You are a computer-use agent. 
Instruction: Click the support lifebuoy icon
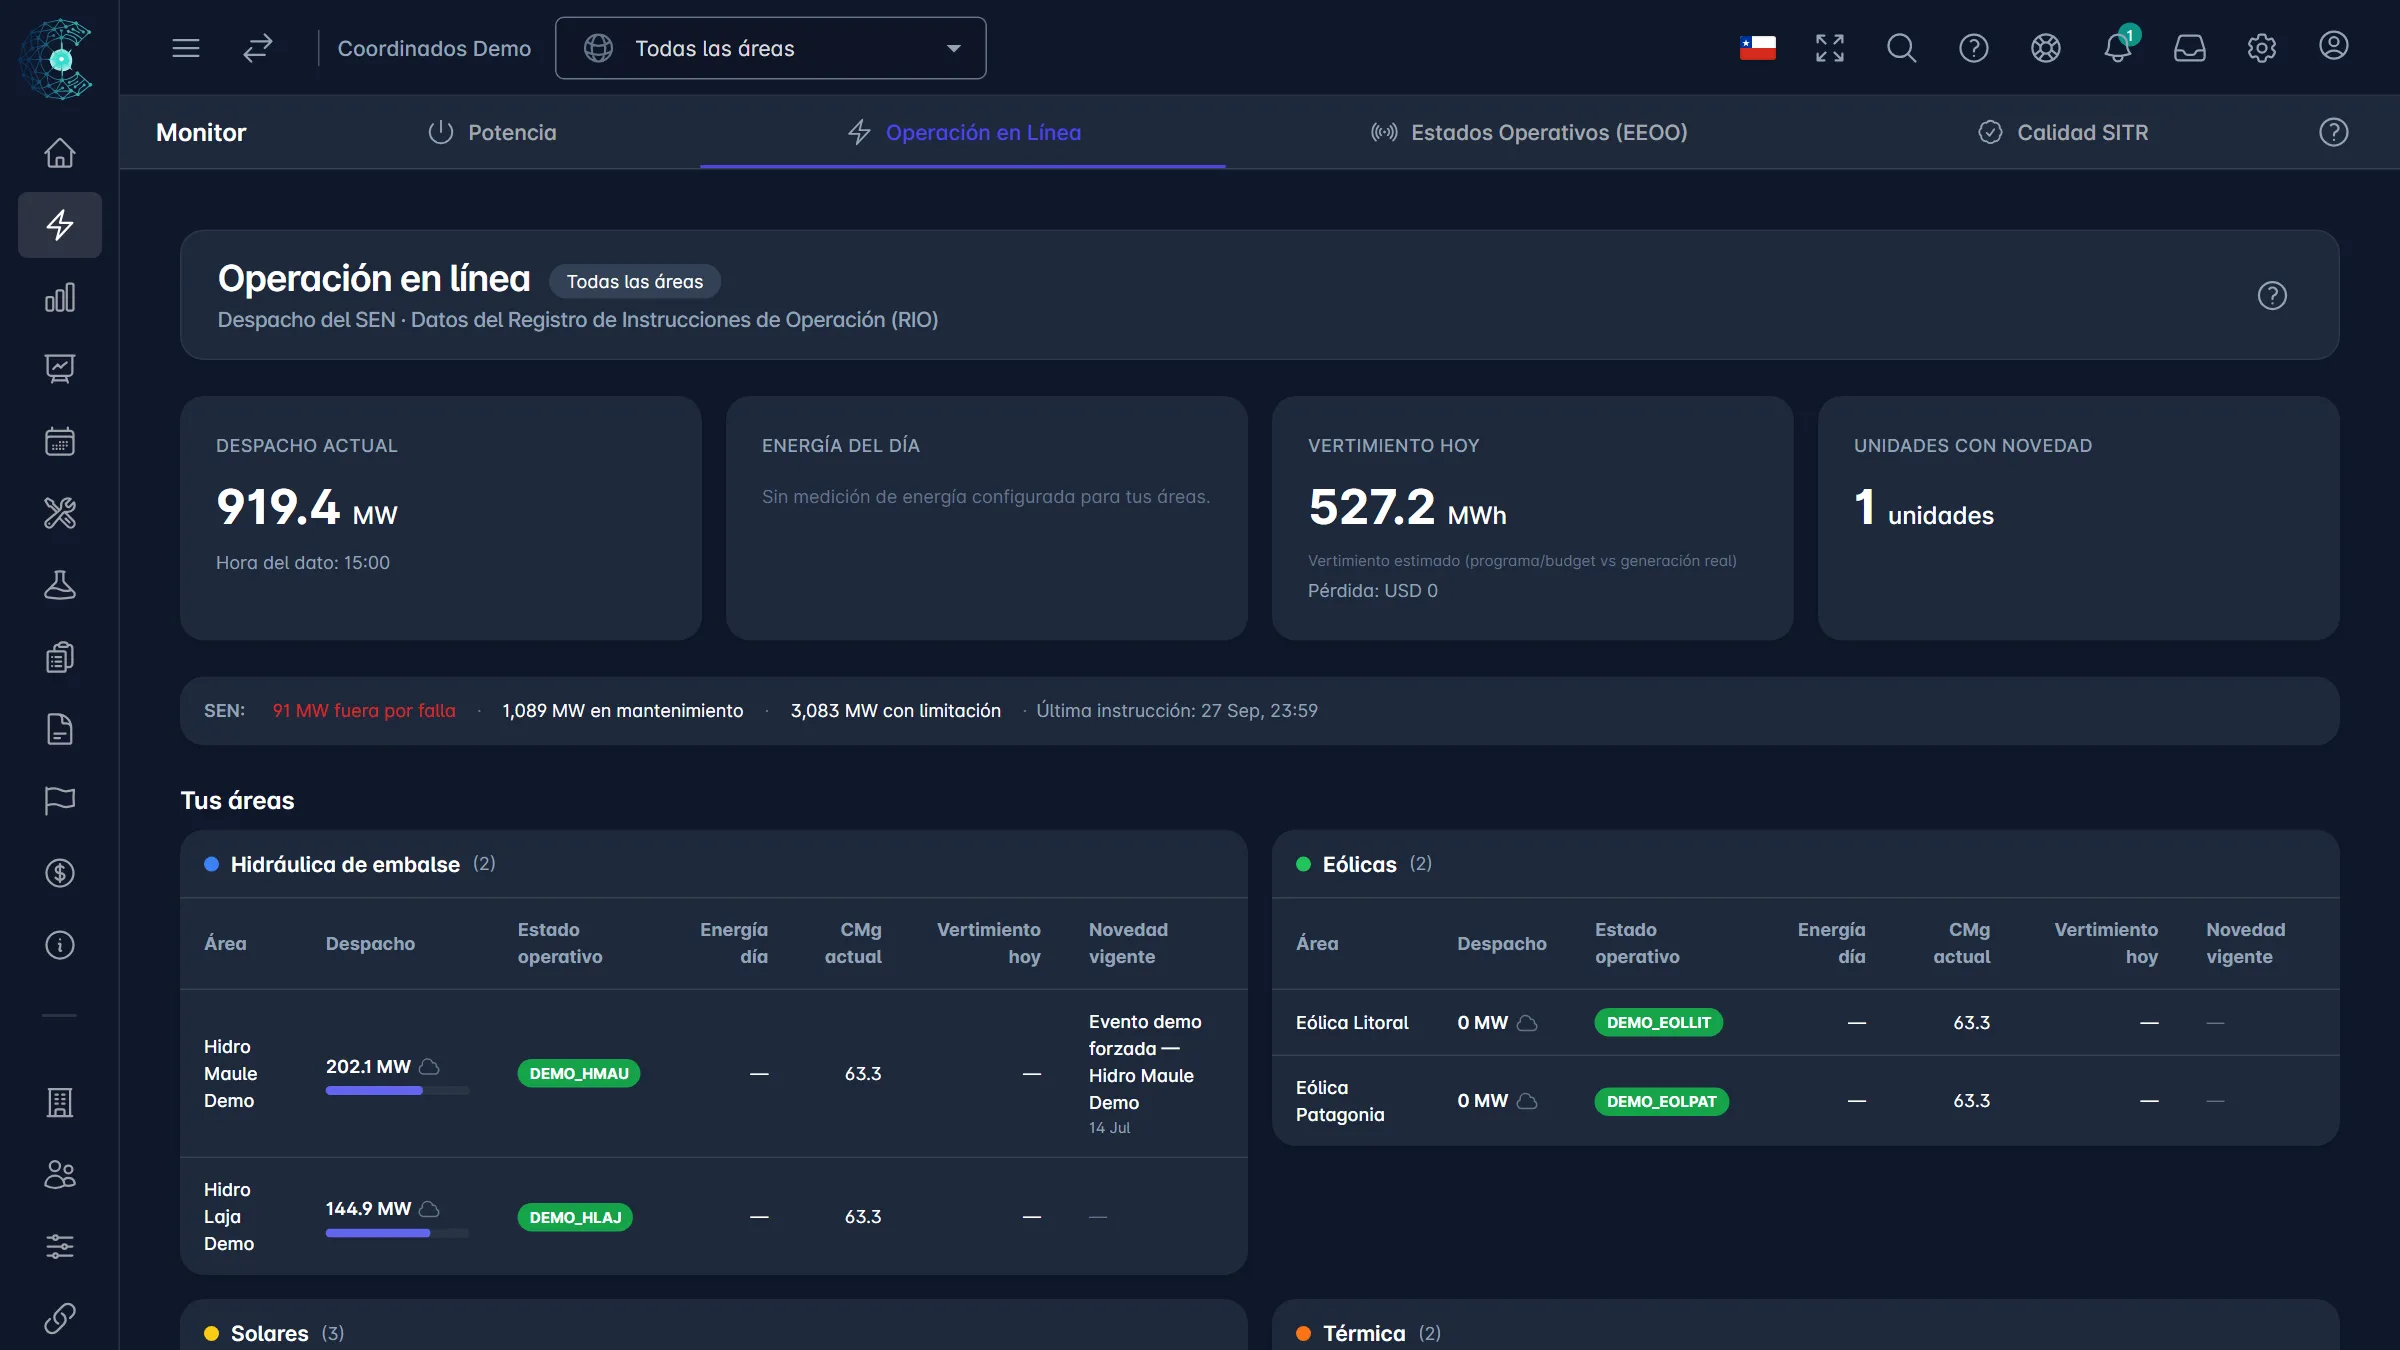tap(2046, 48)
